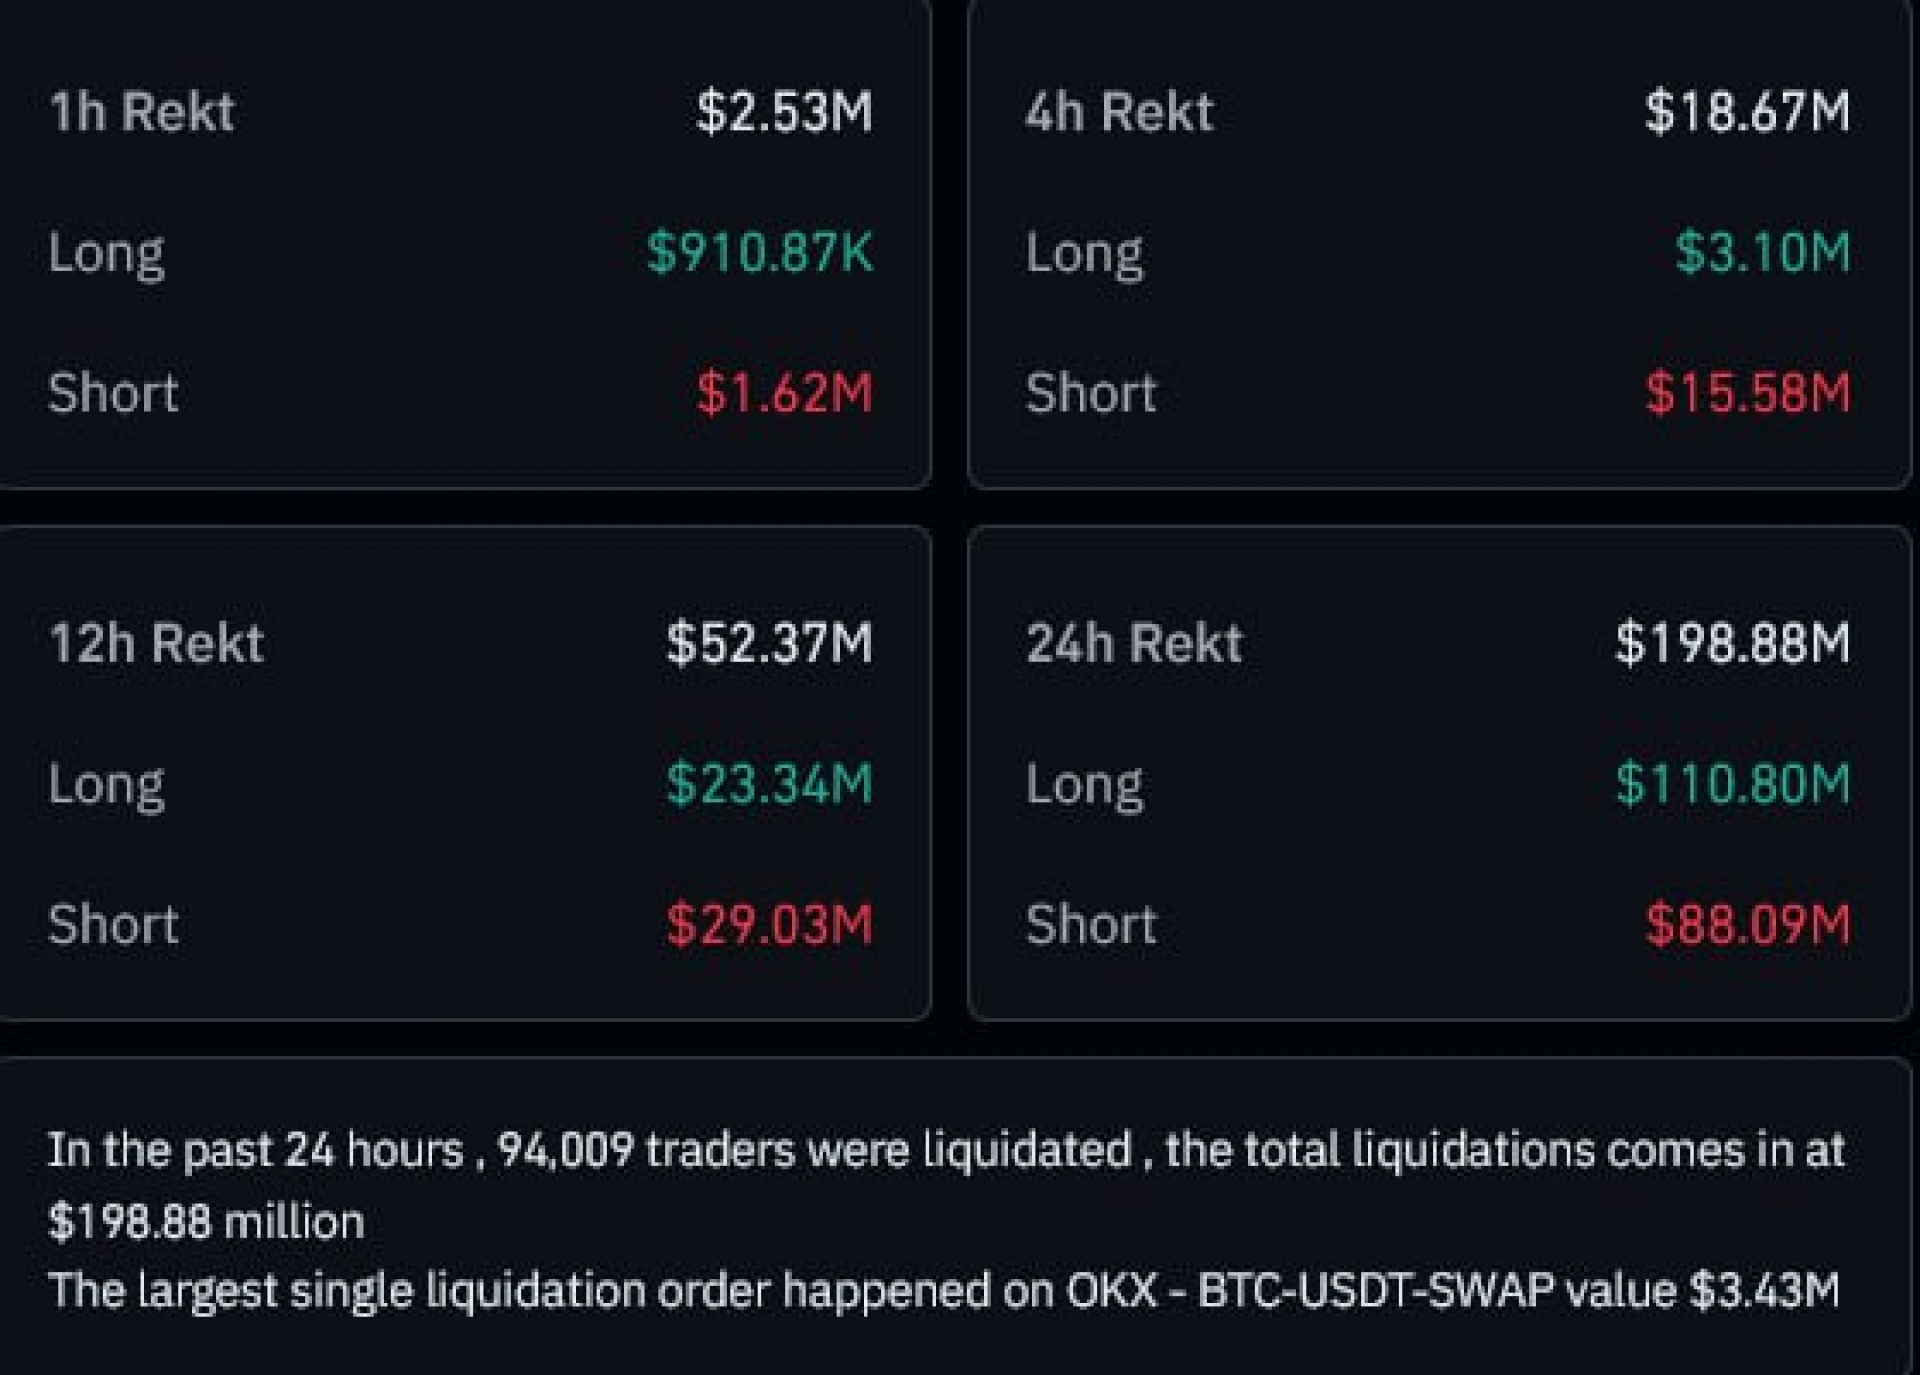Click the 4h Long value $3.10M

[1762, 252]
